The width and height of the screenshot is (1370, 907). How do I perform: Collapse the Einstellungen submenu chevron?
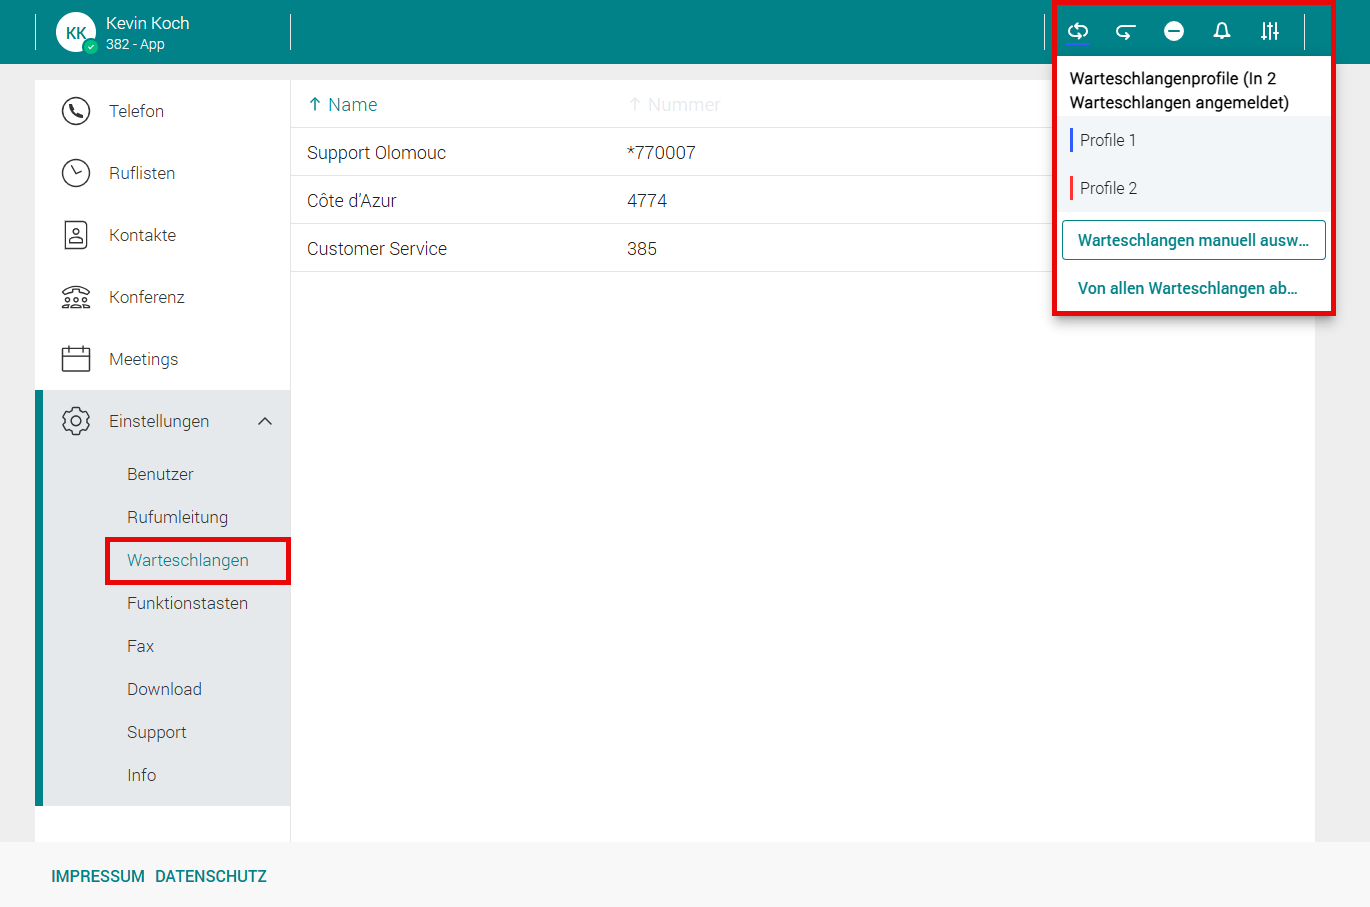pyautogui.click(x=265, y=421)
